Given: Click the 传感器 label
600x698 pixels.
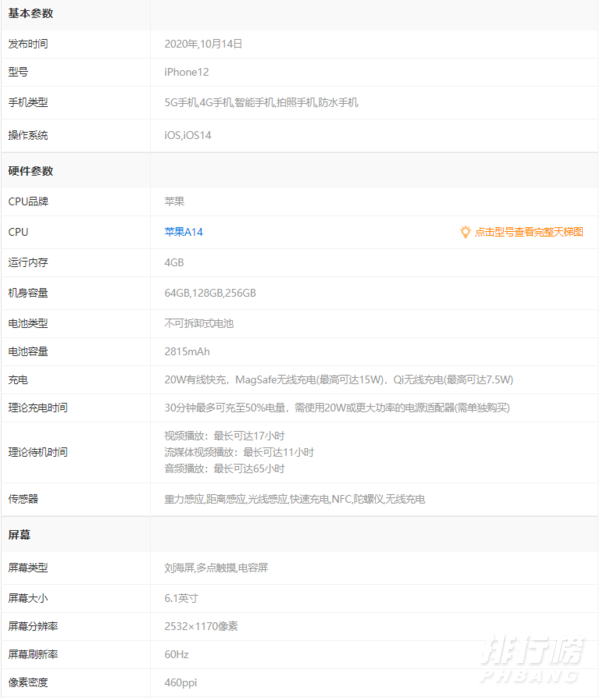Looking at the screenshot, I should click(23, 499).
